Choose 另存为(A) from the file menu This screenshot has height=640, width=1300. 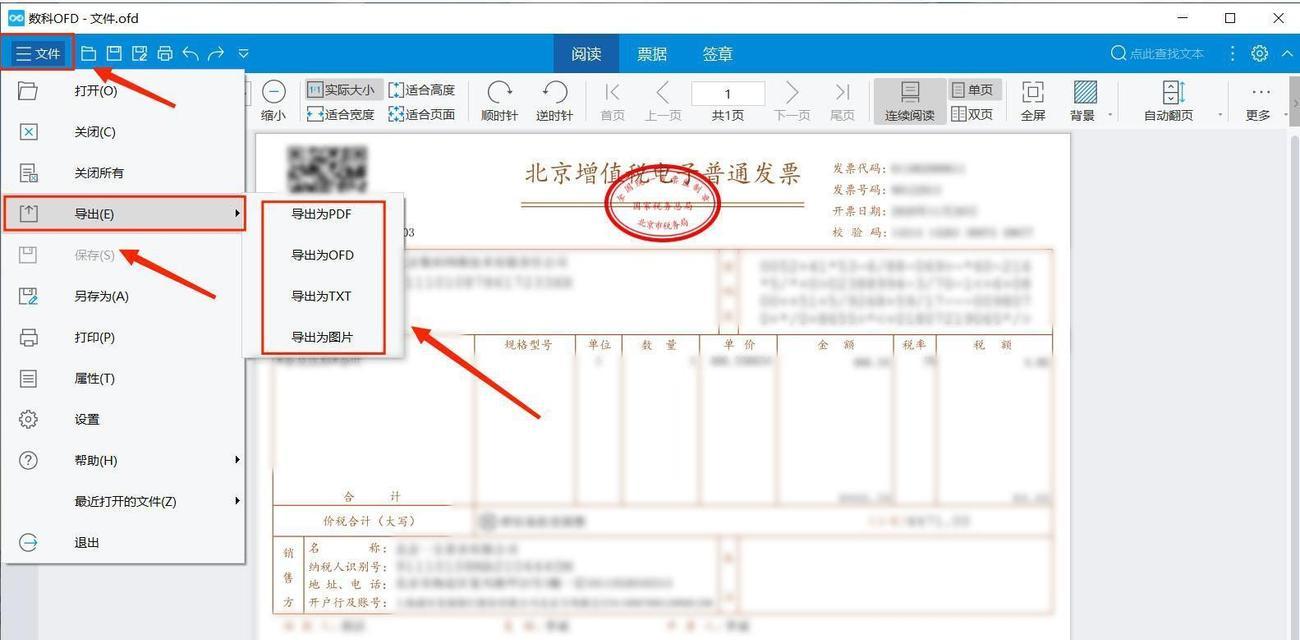[x=124, y=296]
